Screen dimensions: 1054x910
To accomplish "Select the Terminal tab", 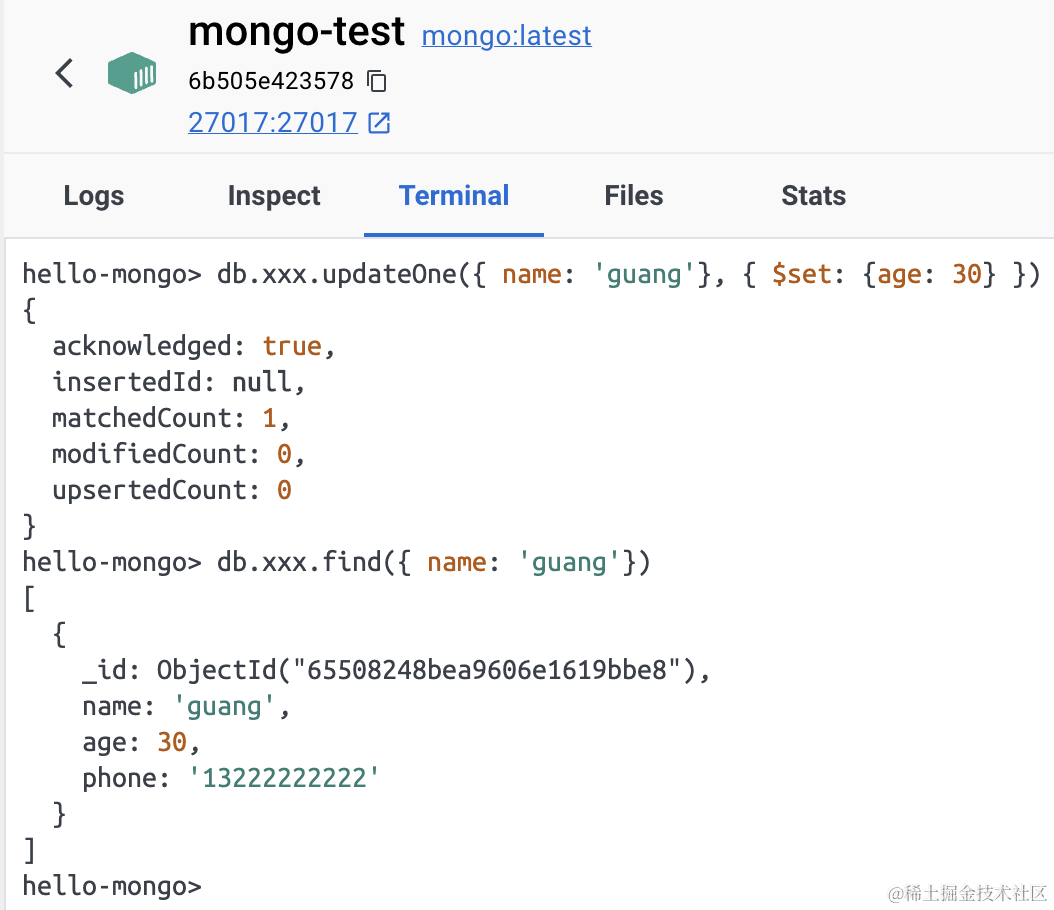I will 454,196.
